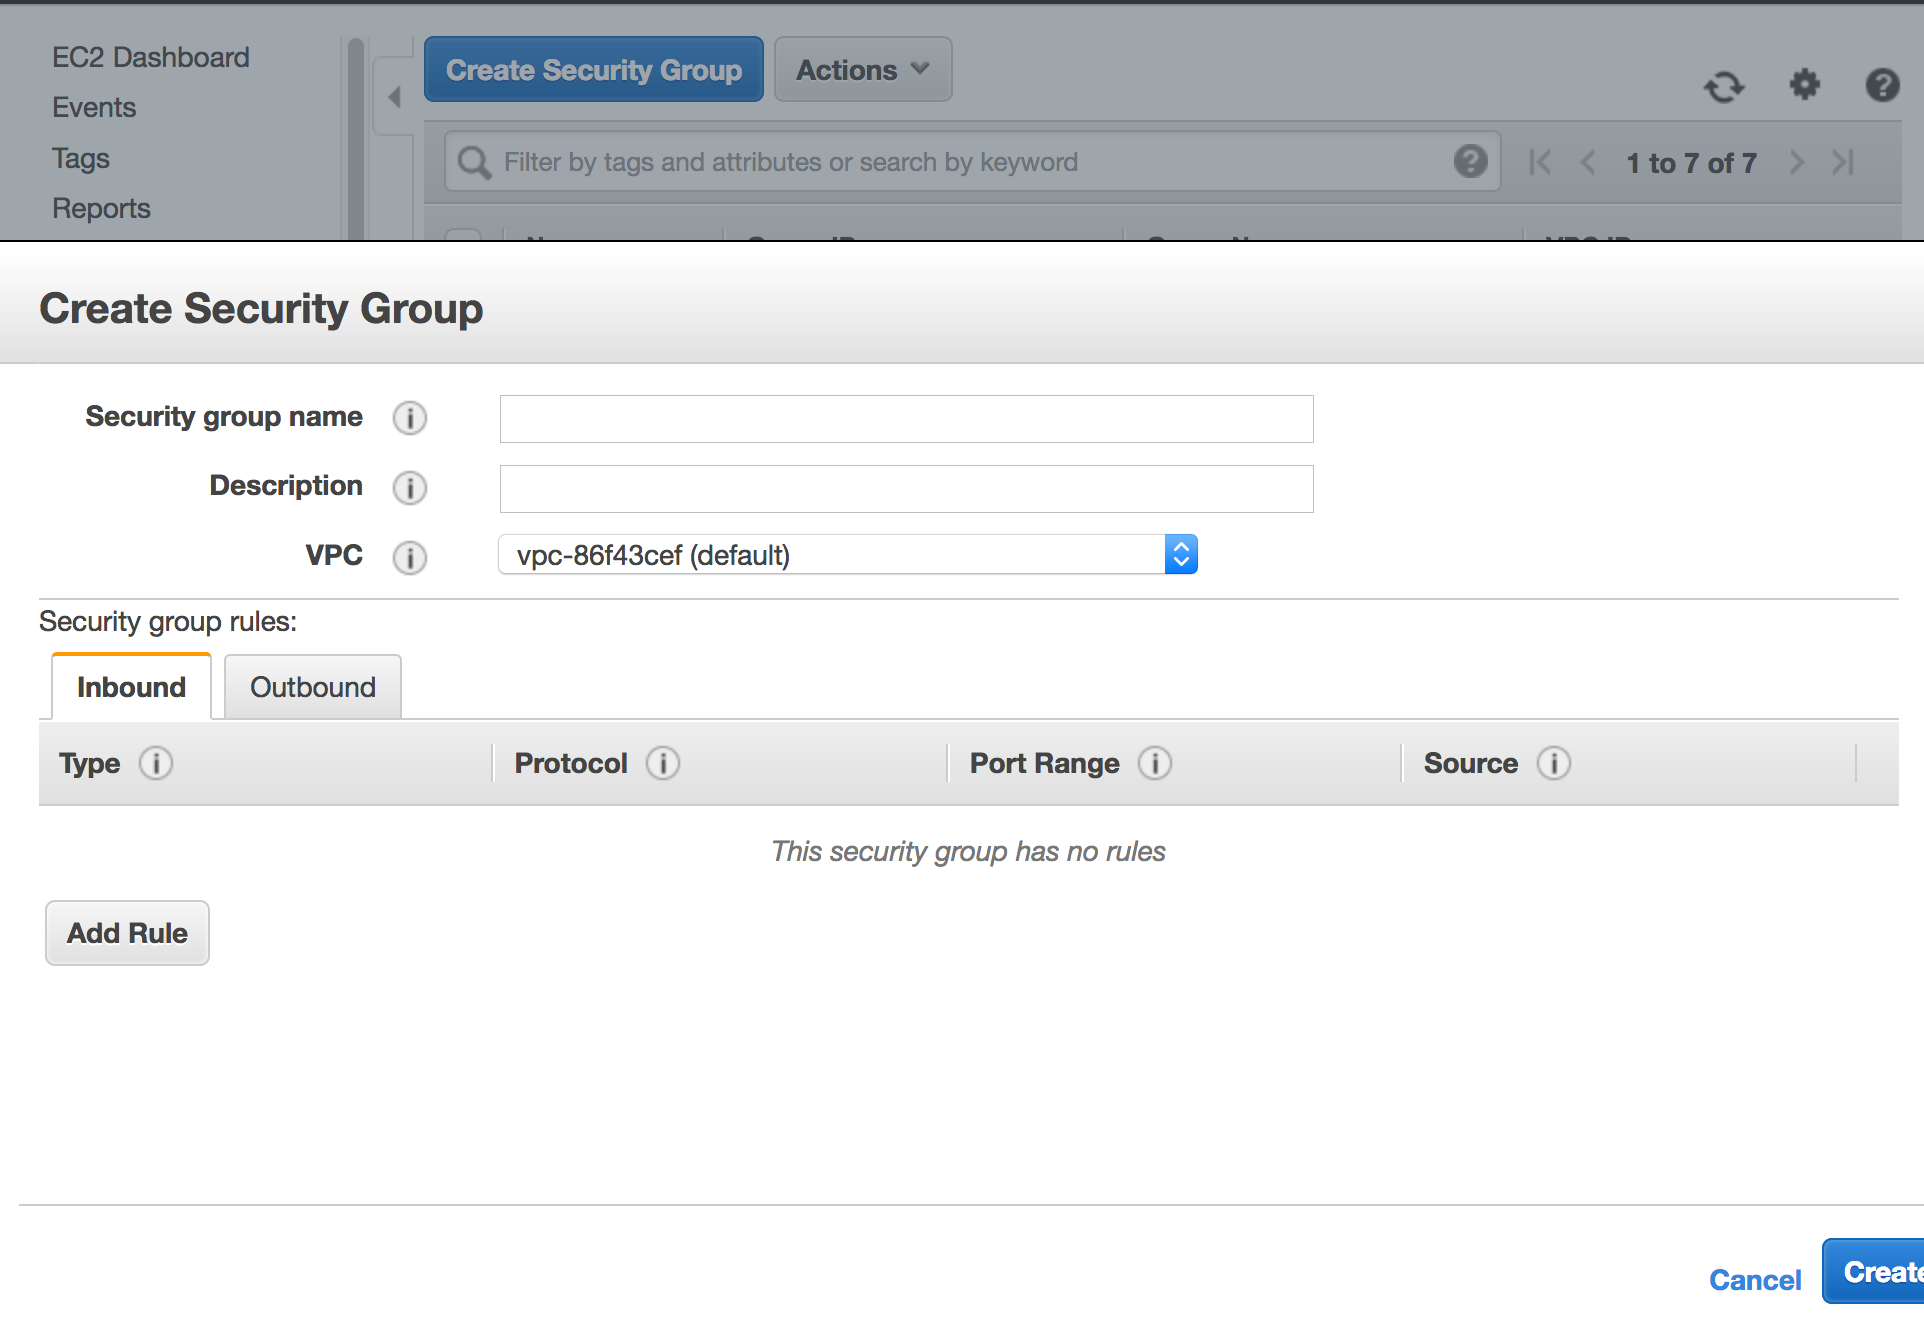
Task: Click the search filter help icon
Action: point(1470,161)
